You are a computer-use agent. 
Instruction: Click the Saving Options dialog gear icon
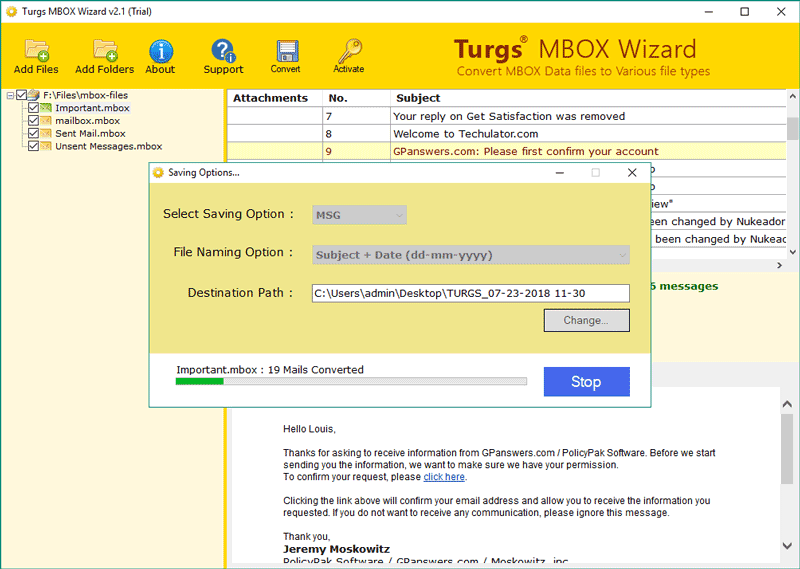click(x=159, y=172)
